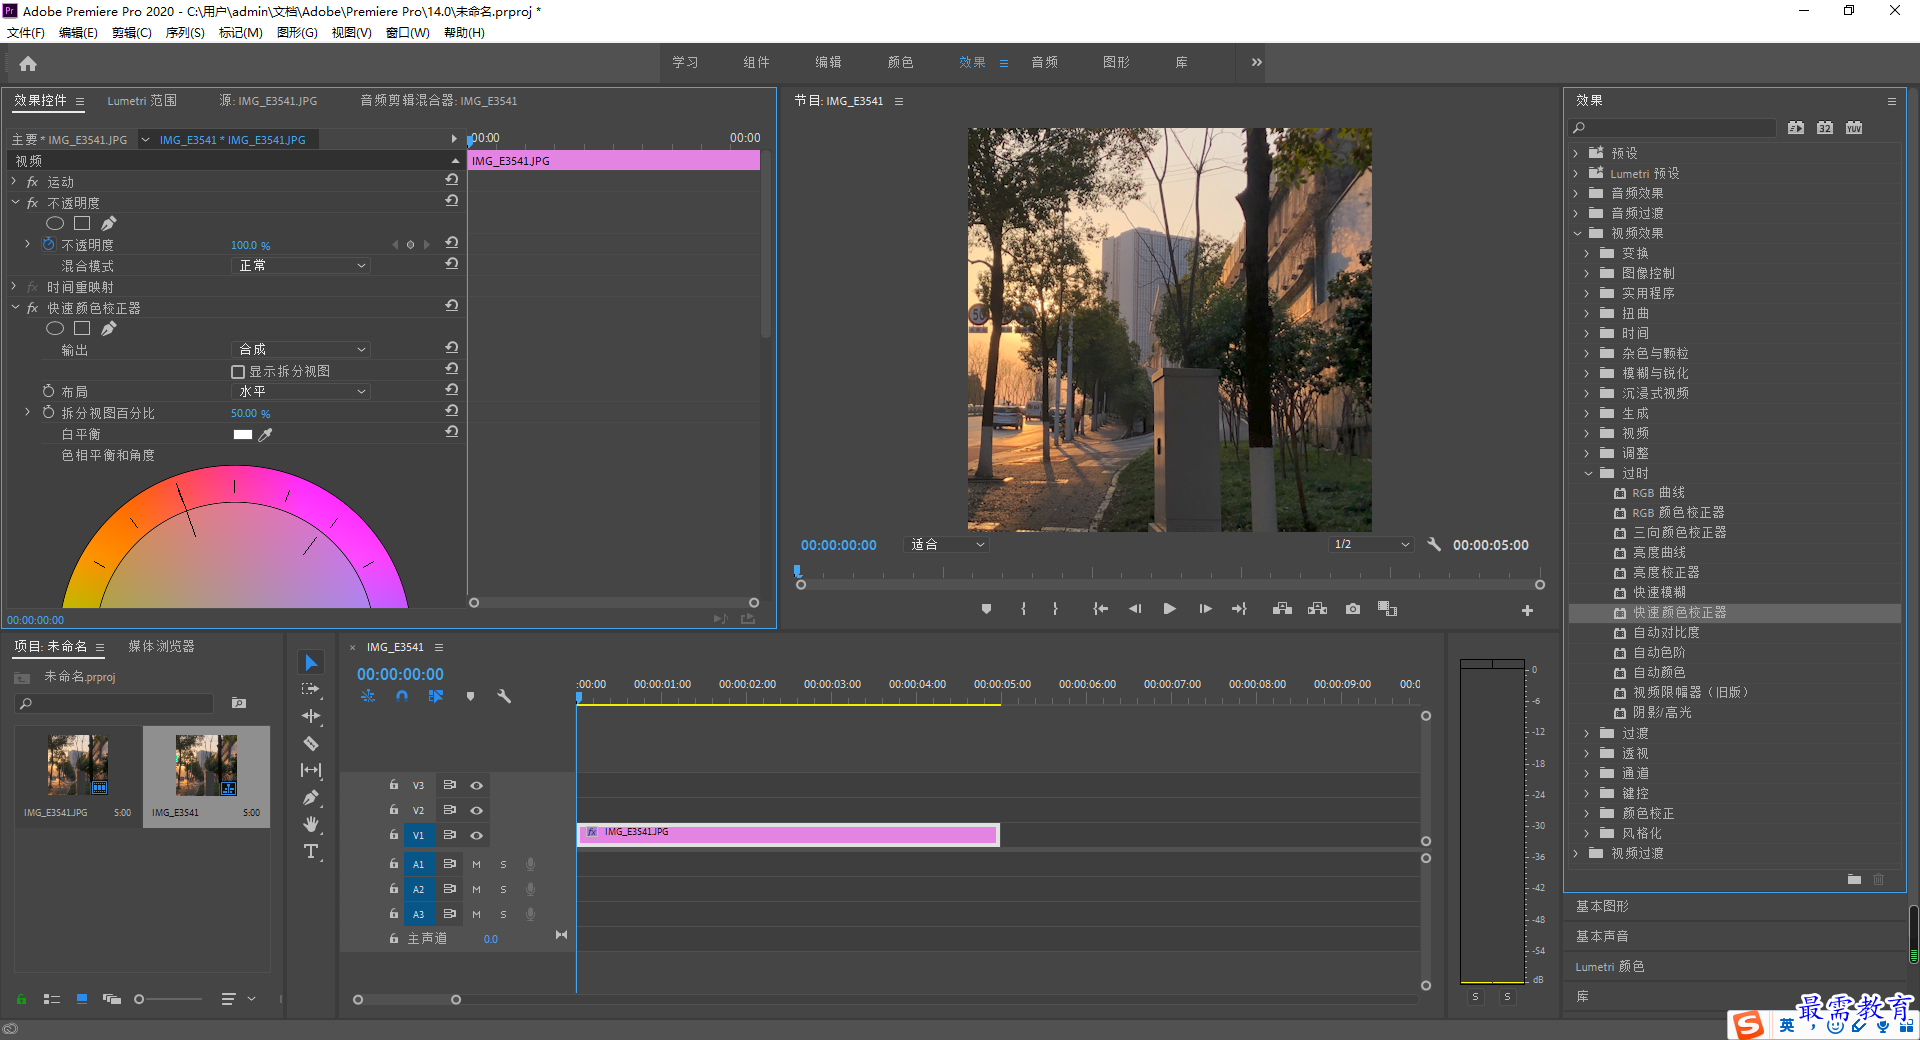Image resolution: width=1920 pixels, height=1040 pixels.
Task: Pick white balance with eyedropper
Action: tap(265, 435)
